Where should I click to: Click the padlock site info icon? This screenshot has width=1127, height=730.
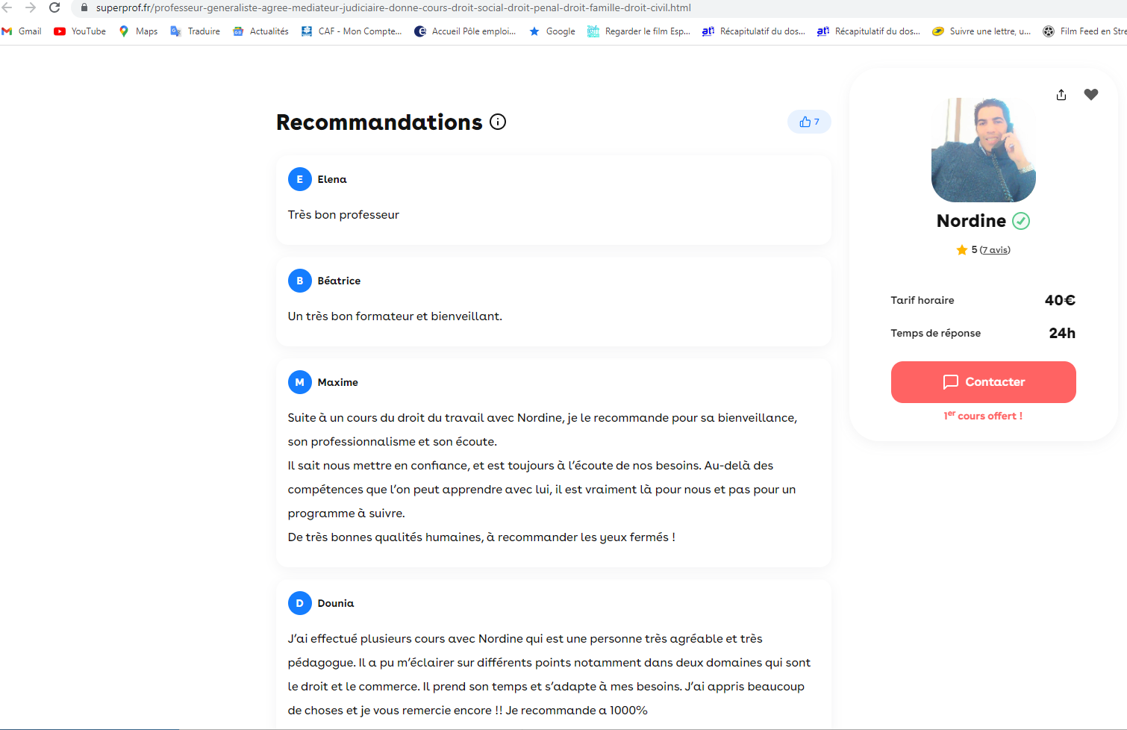(84, 8)
